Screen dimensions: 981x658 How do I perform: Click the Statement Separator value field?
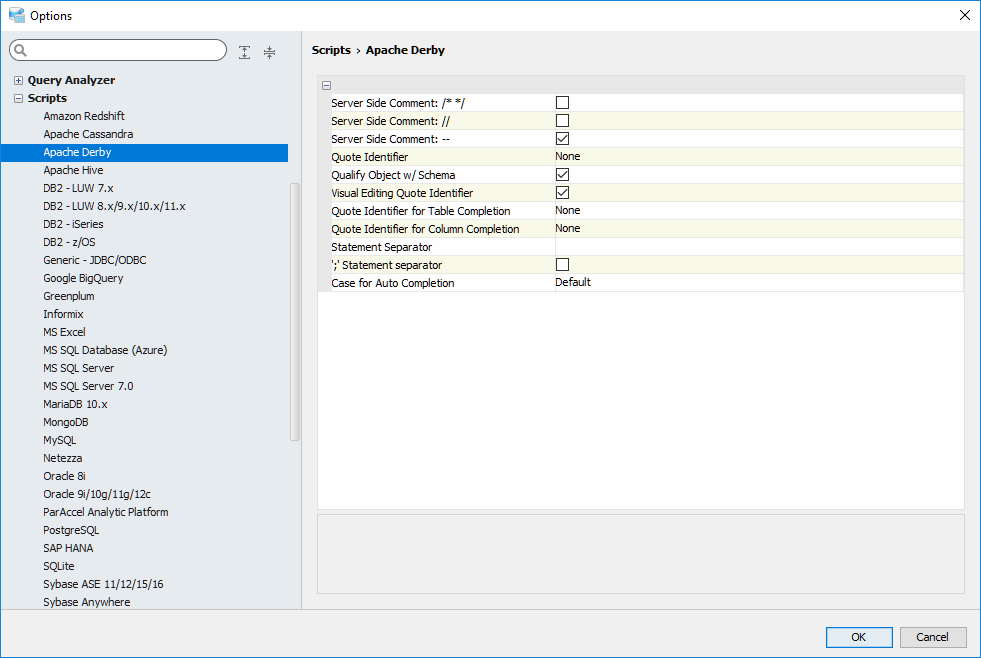coord(758,247)
